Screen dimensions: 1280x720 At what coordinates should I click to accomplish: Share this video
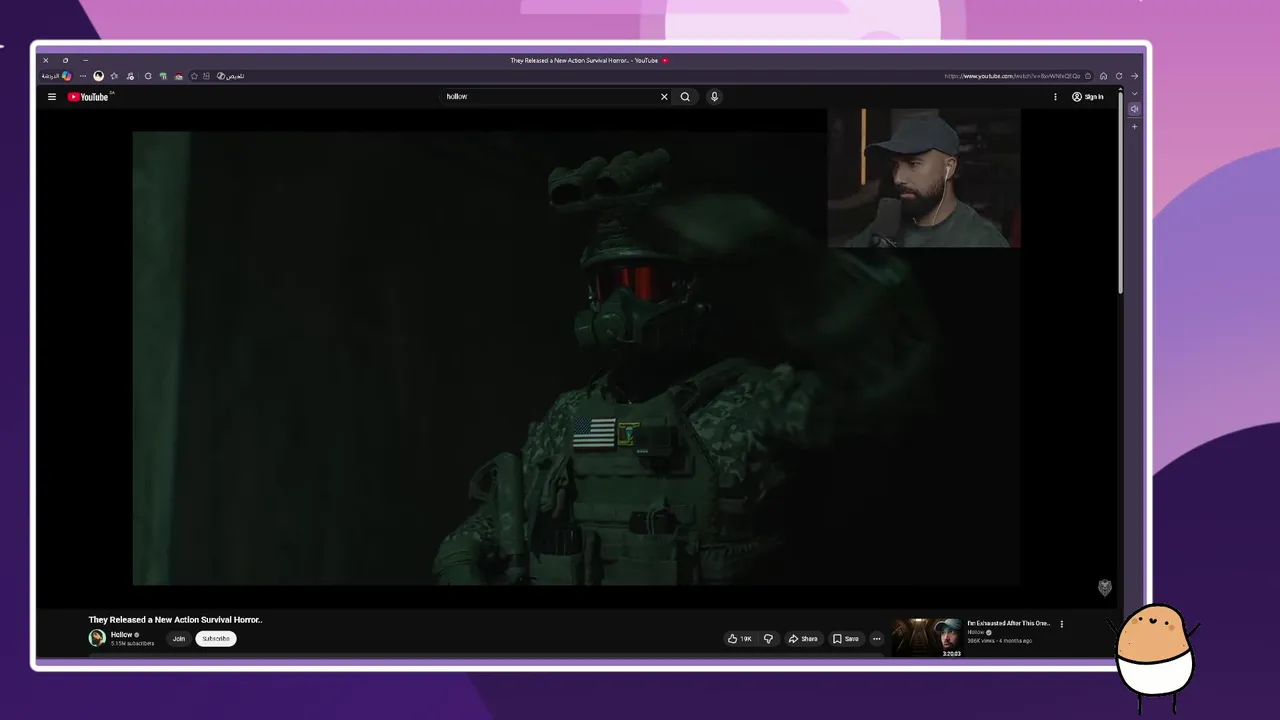pos(803,639)
